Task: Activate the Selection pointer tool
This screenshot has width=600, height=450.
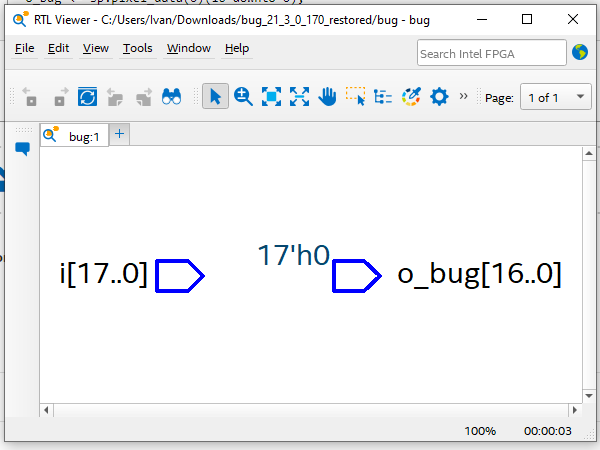Action: (215, 96)
